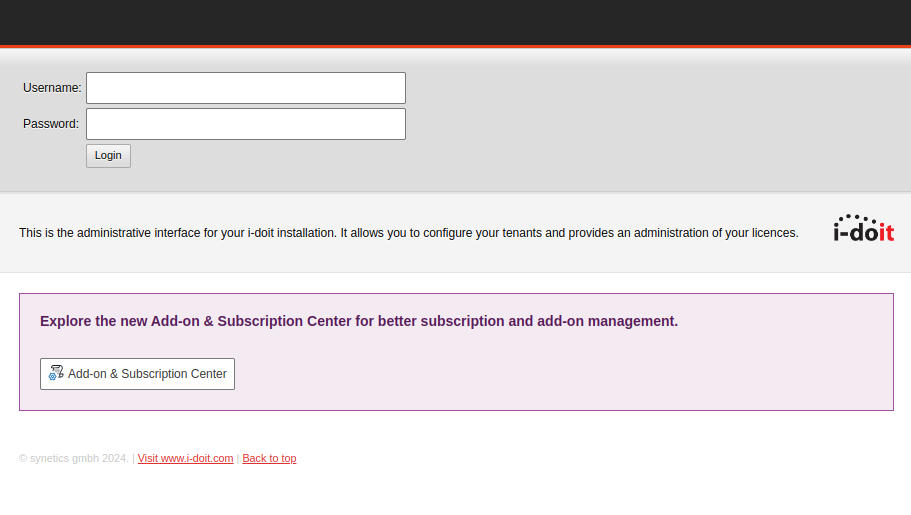911x515 pixels.
Task: Click the Back to top link
Action: (269, 458)
